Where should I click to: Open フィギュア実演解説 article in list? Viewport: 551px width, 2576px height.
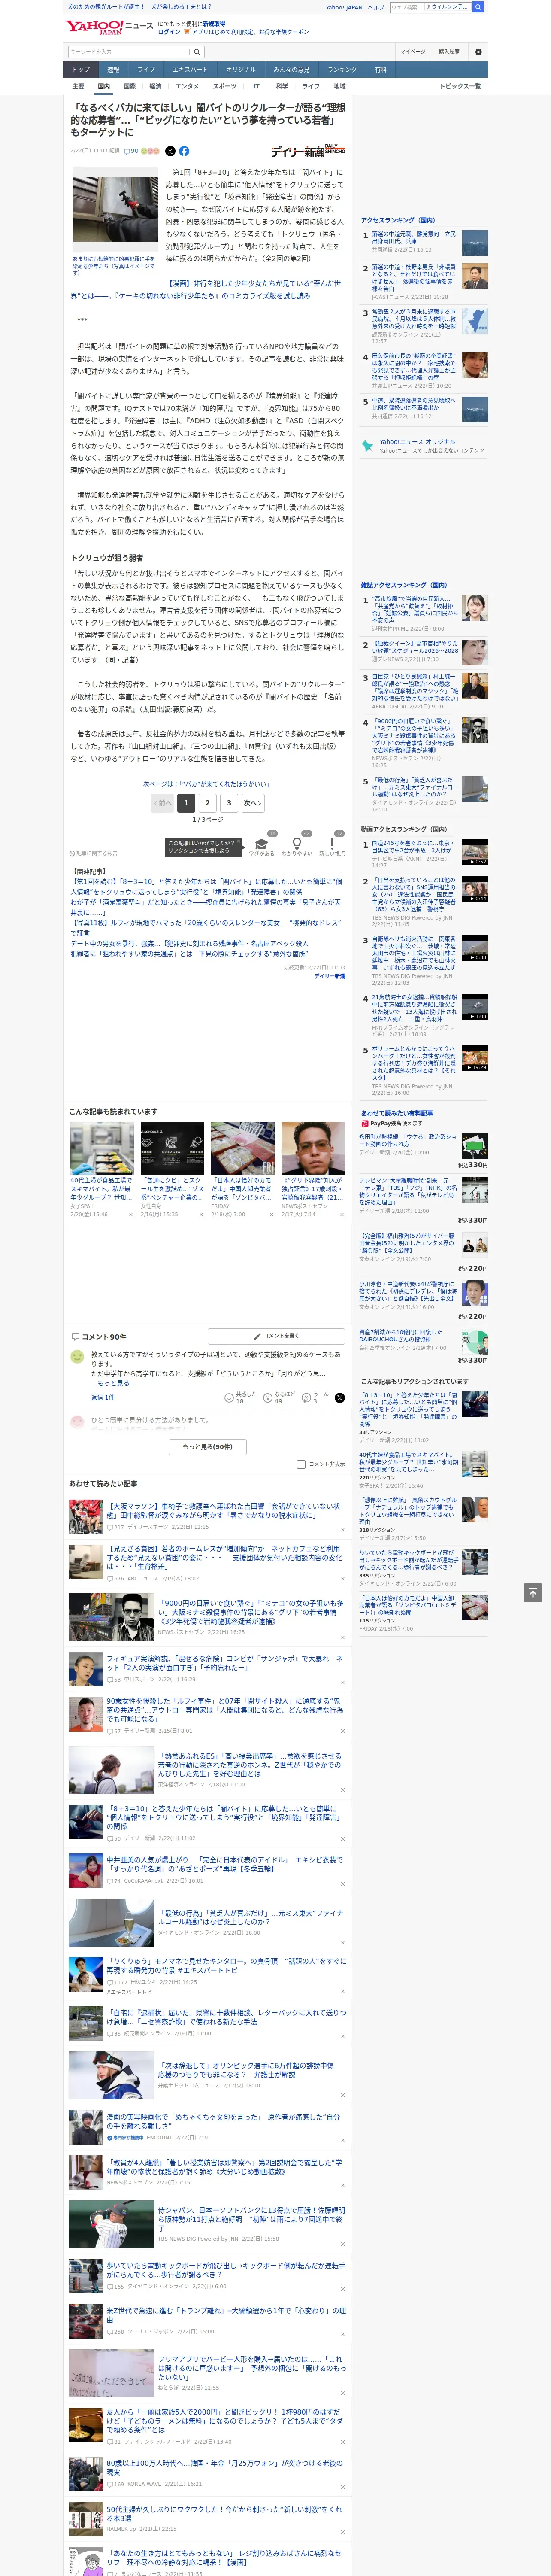click(x=224, y=1662)
